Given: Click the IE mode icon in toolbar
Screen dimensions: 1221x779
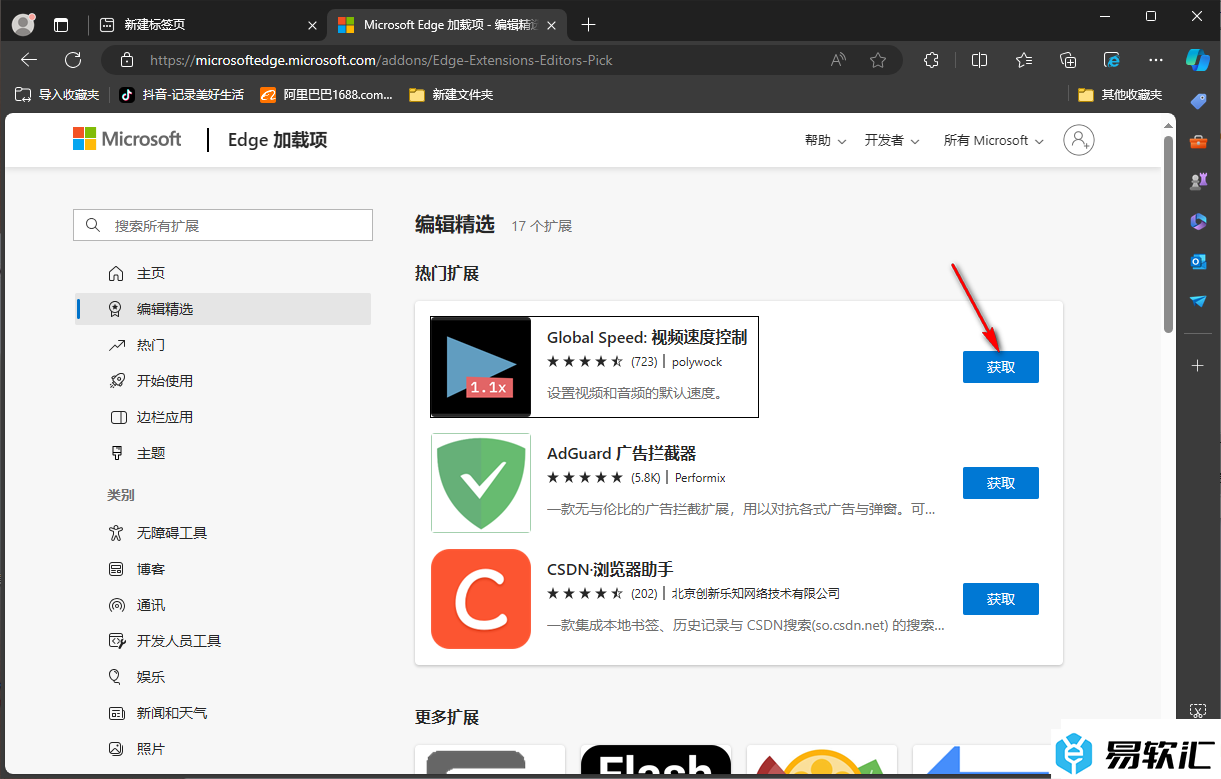Looking at the screenshot, I should click(x=1112, y=60).
